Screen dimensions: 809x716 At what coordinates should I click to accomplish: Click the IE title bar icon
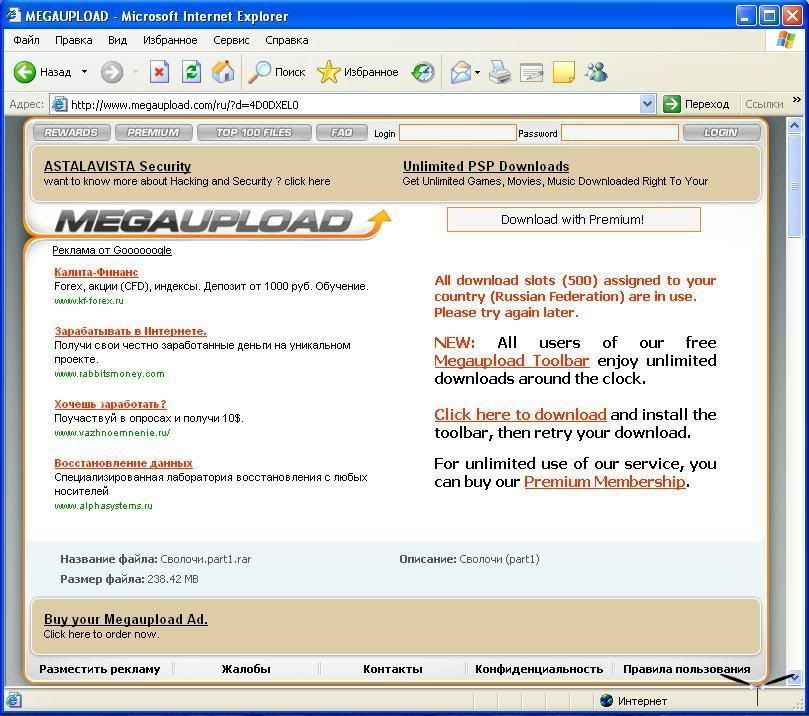coord(14,15)
